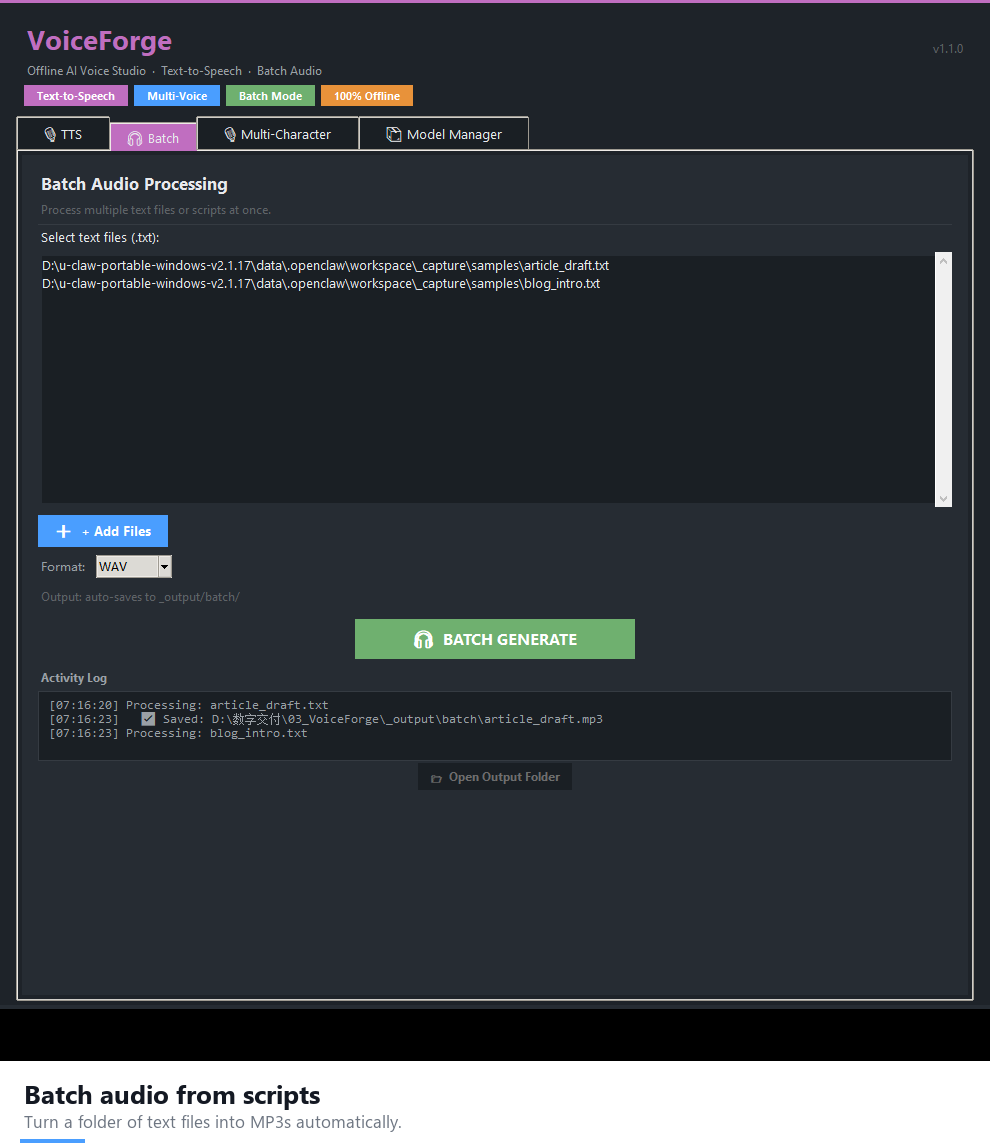Click the plus icon on Add Files
The height and width of the screenshot is (1145, 990).
[x=64, y=532]
